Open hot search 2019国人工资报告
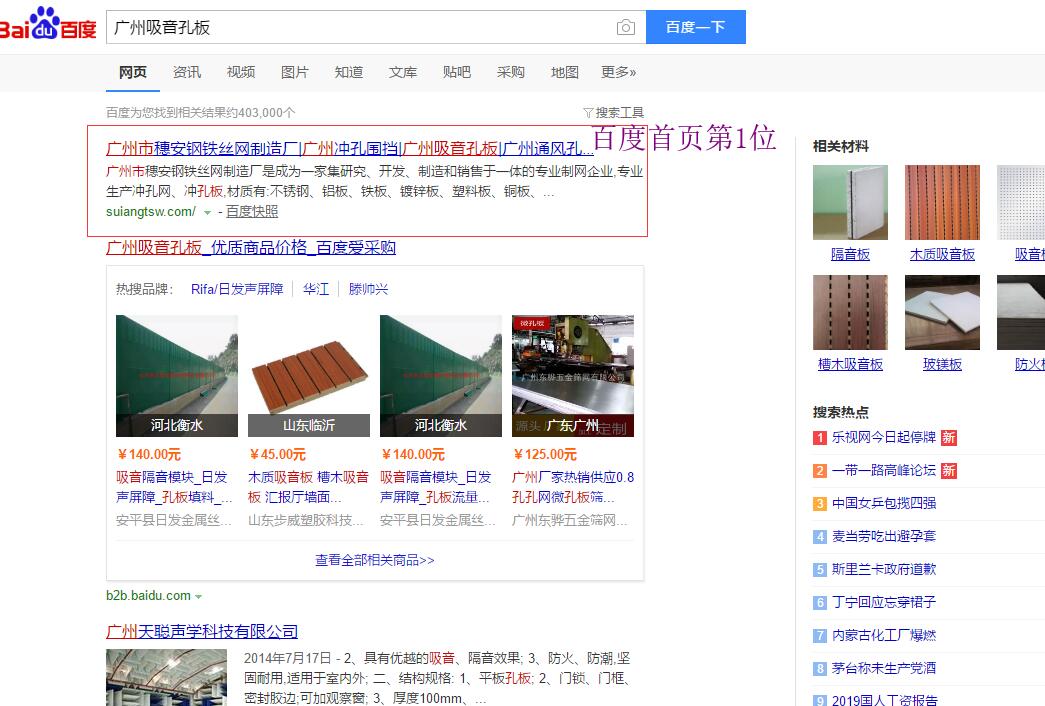 pos(884,700)
